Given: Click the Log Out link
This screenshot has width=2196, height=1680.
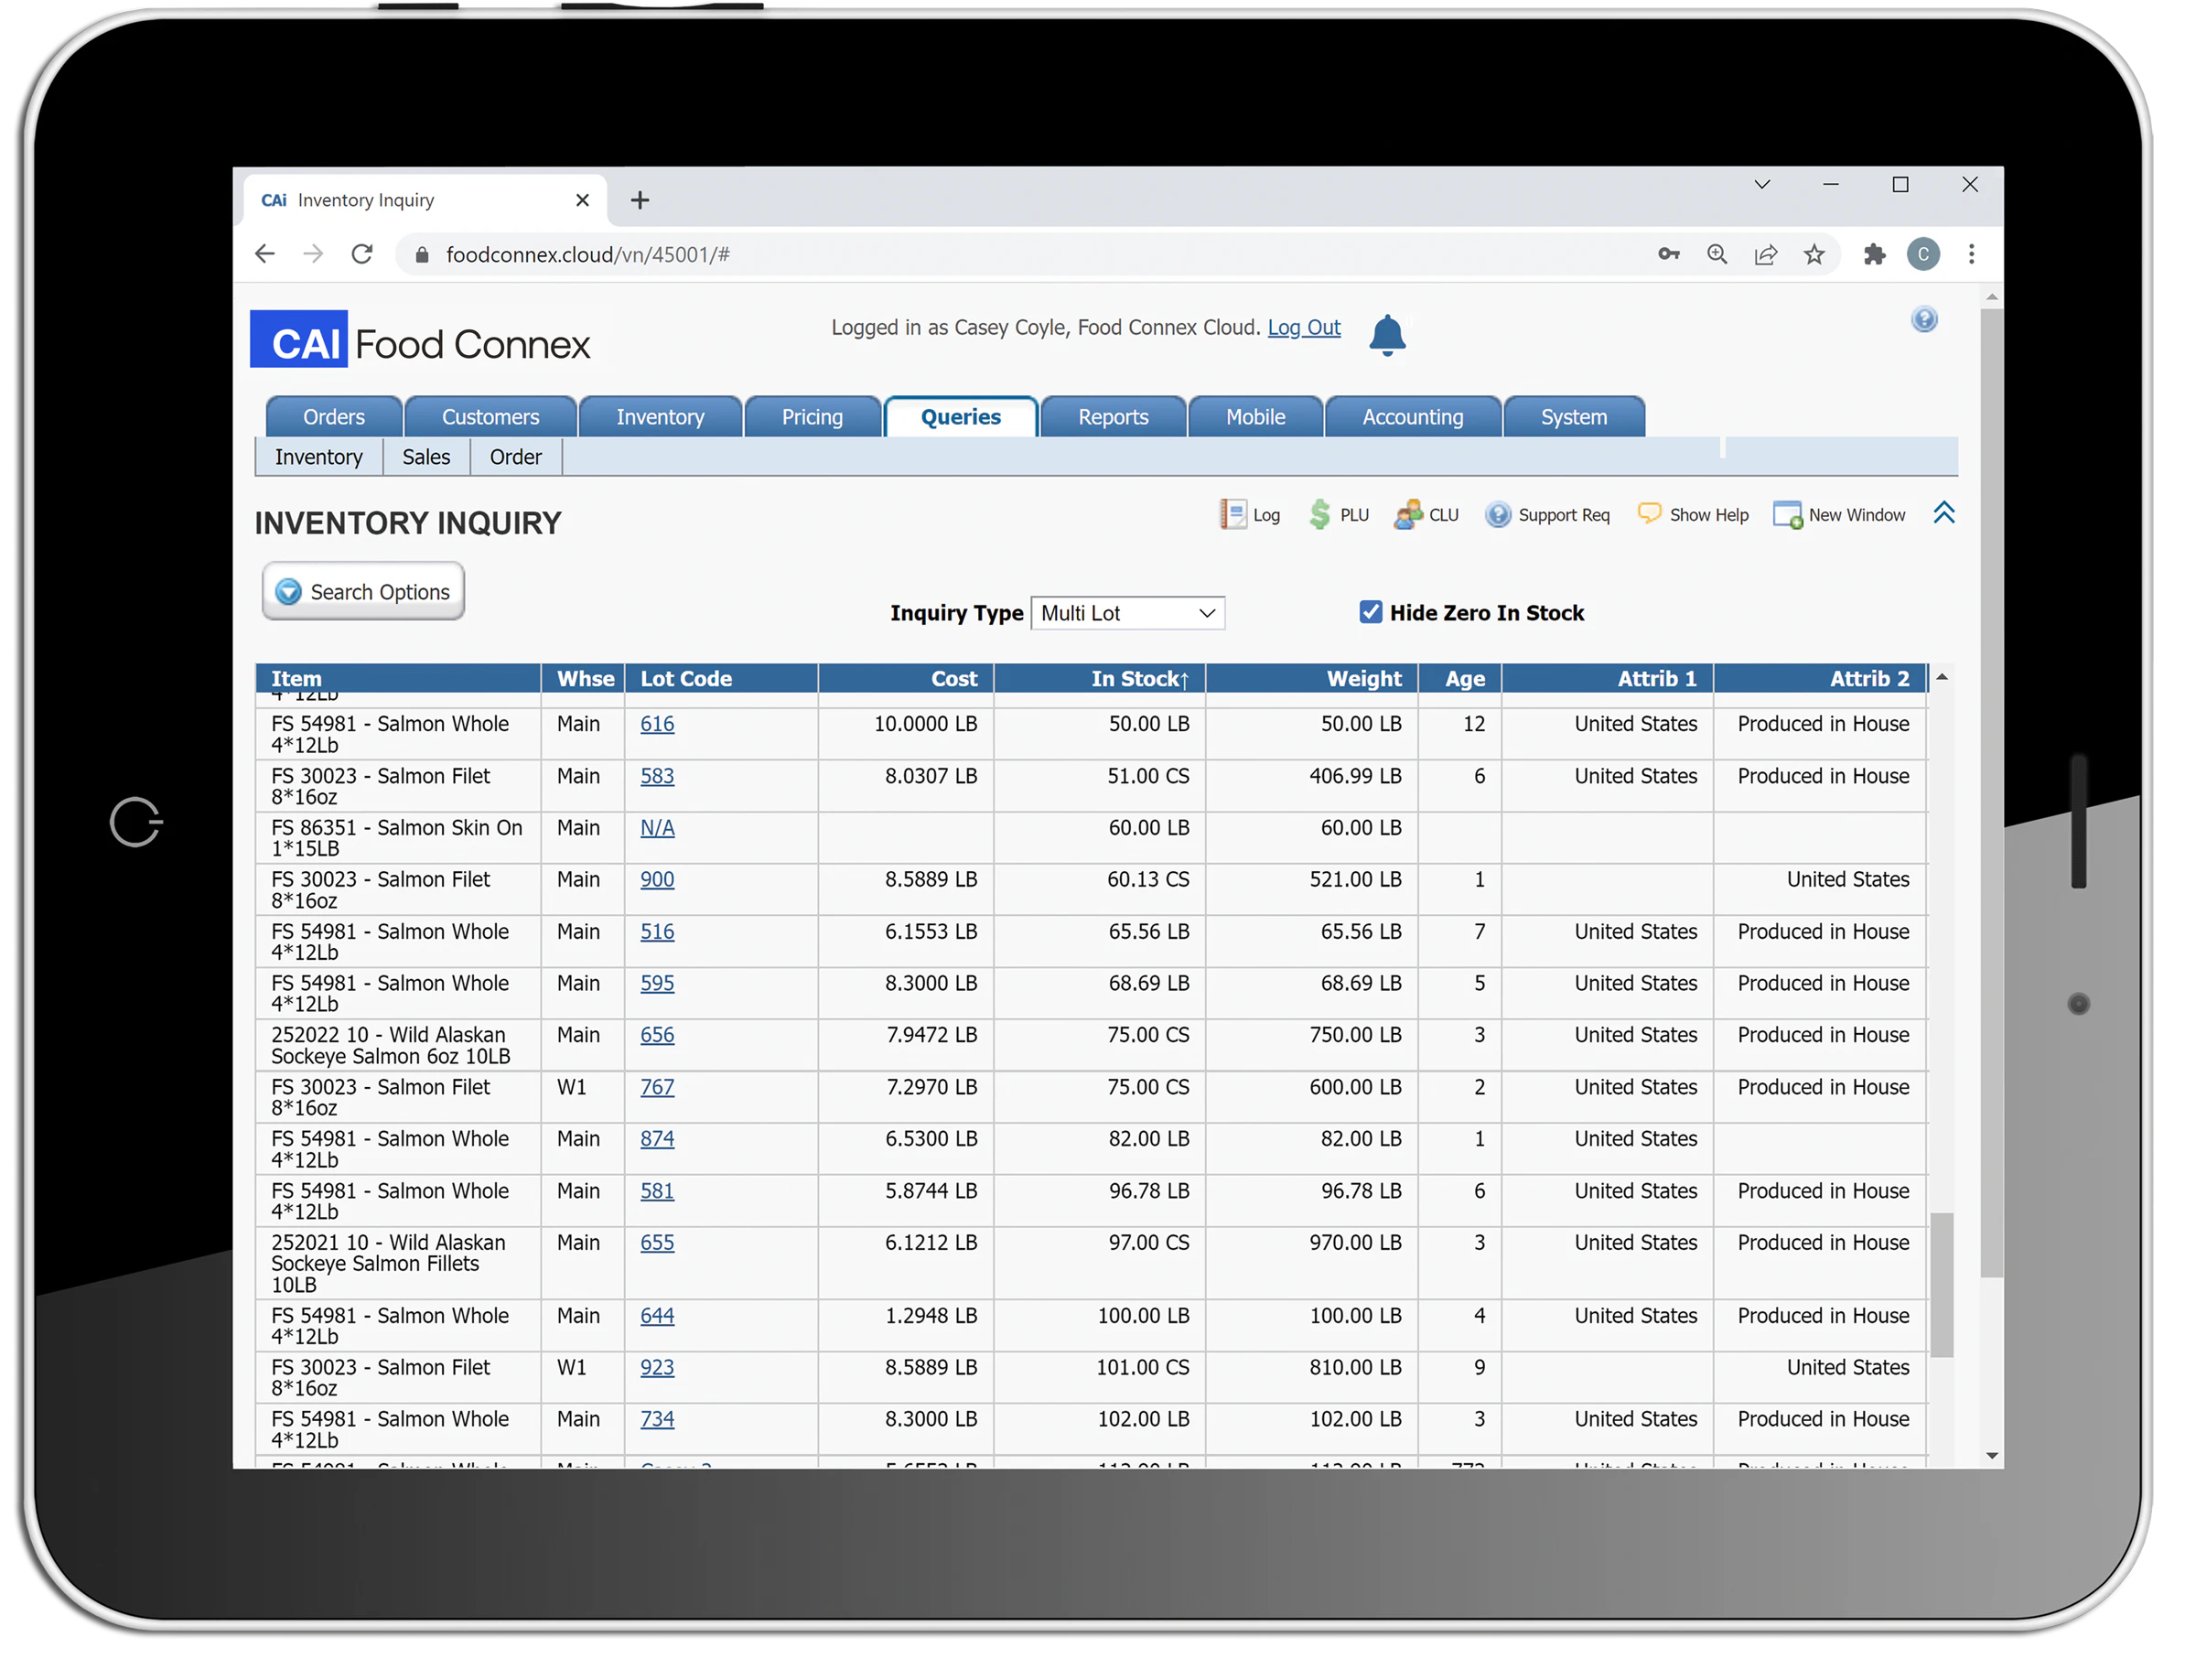Looking at the screenshot, I should (1302, 327).
